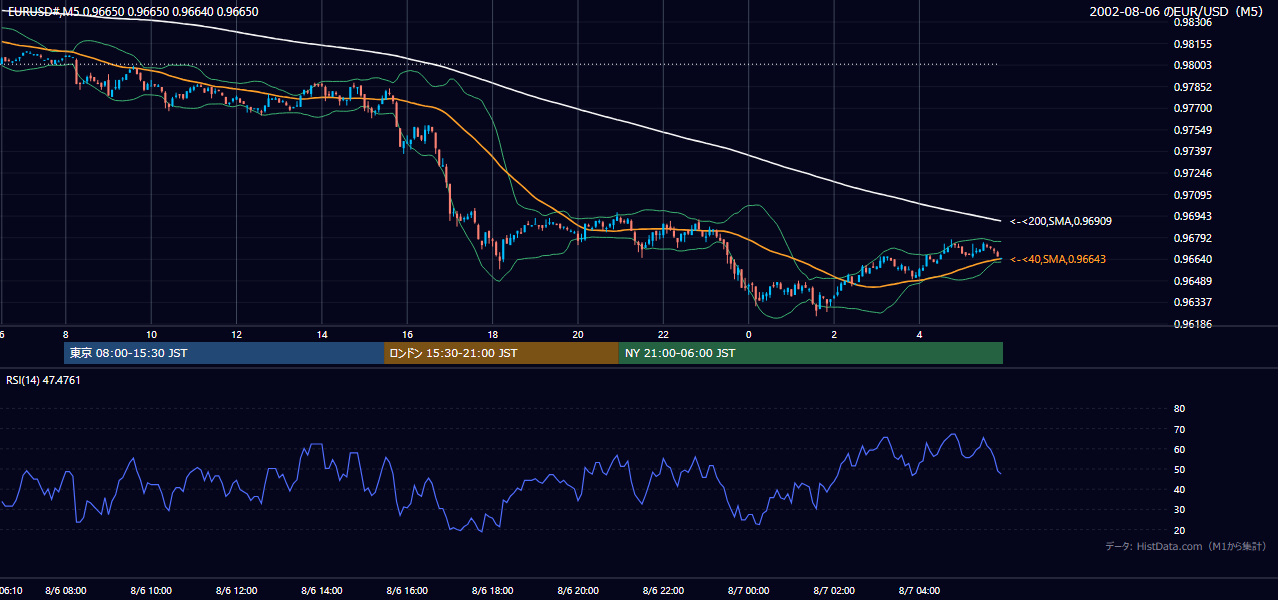Click the 8/7 02:00 time axis label

tap(833, 591)
